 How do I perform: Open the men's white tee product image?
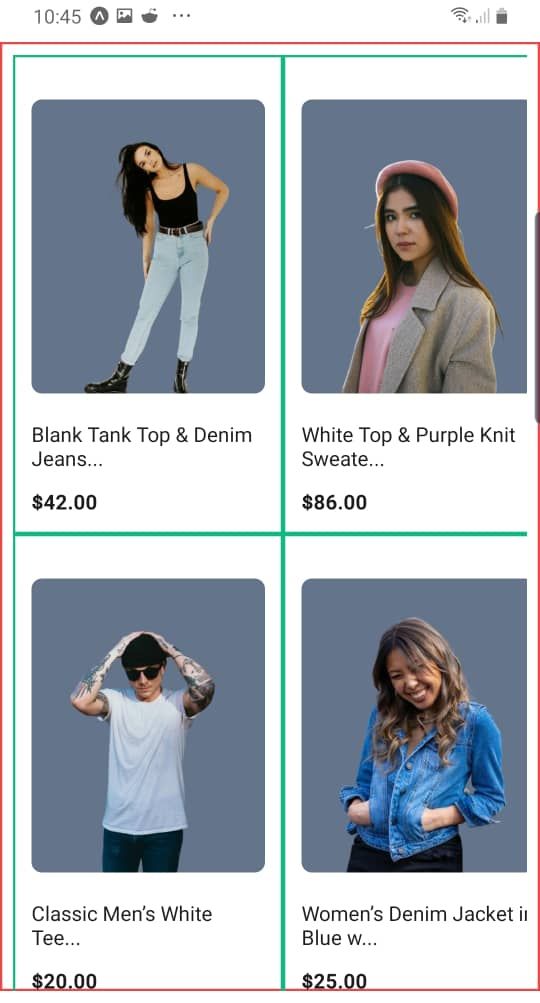point(148,725)
